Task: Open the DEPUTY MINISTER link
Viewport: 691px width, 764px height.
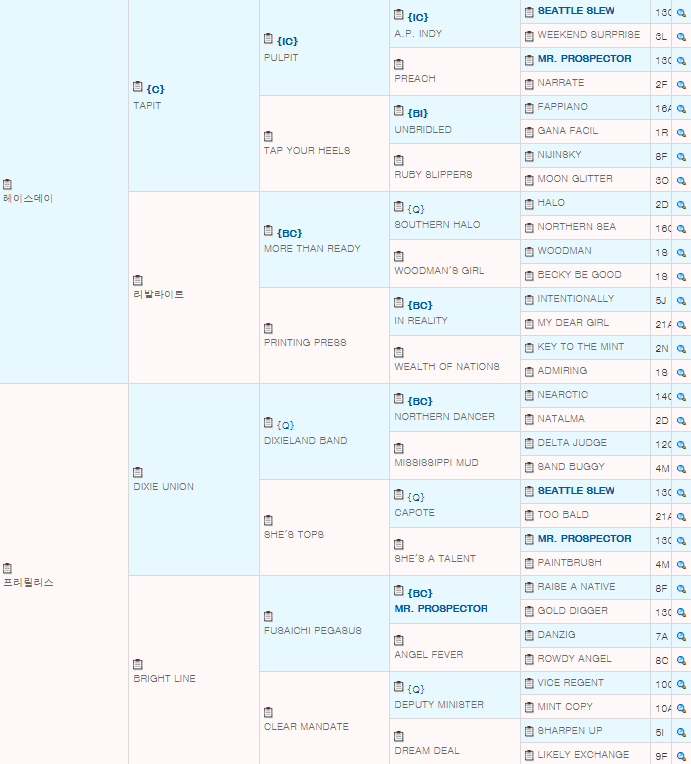Action: click(439, 705)
